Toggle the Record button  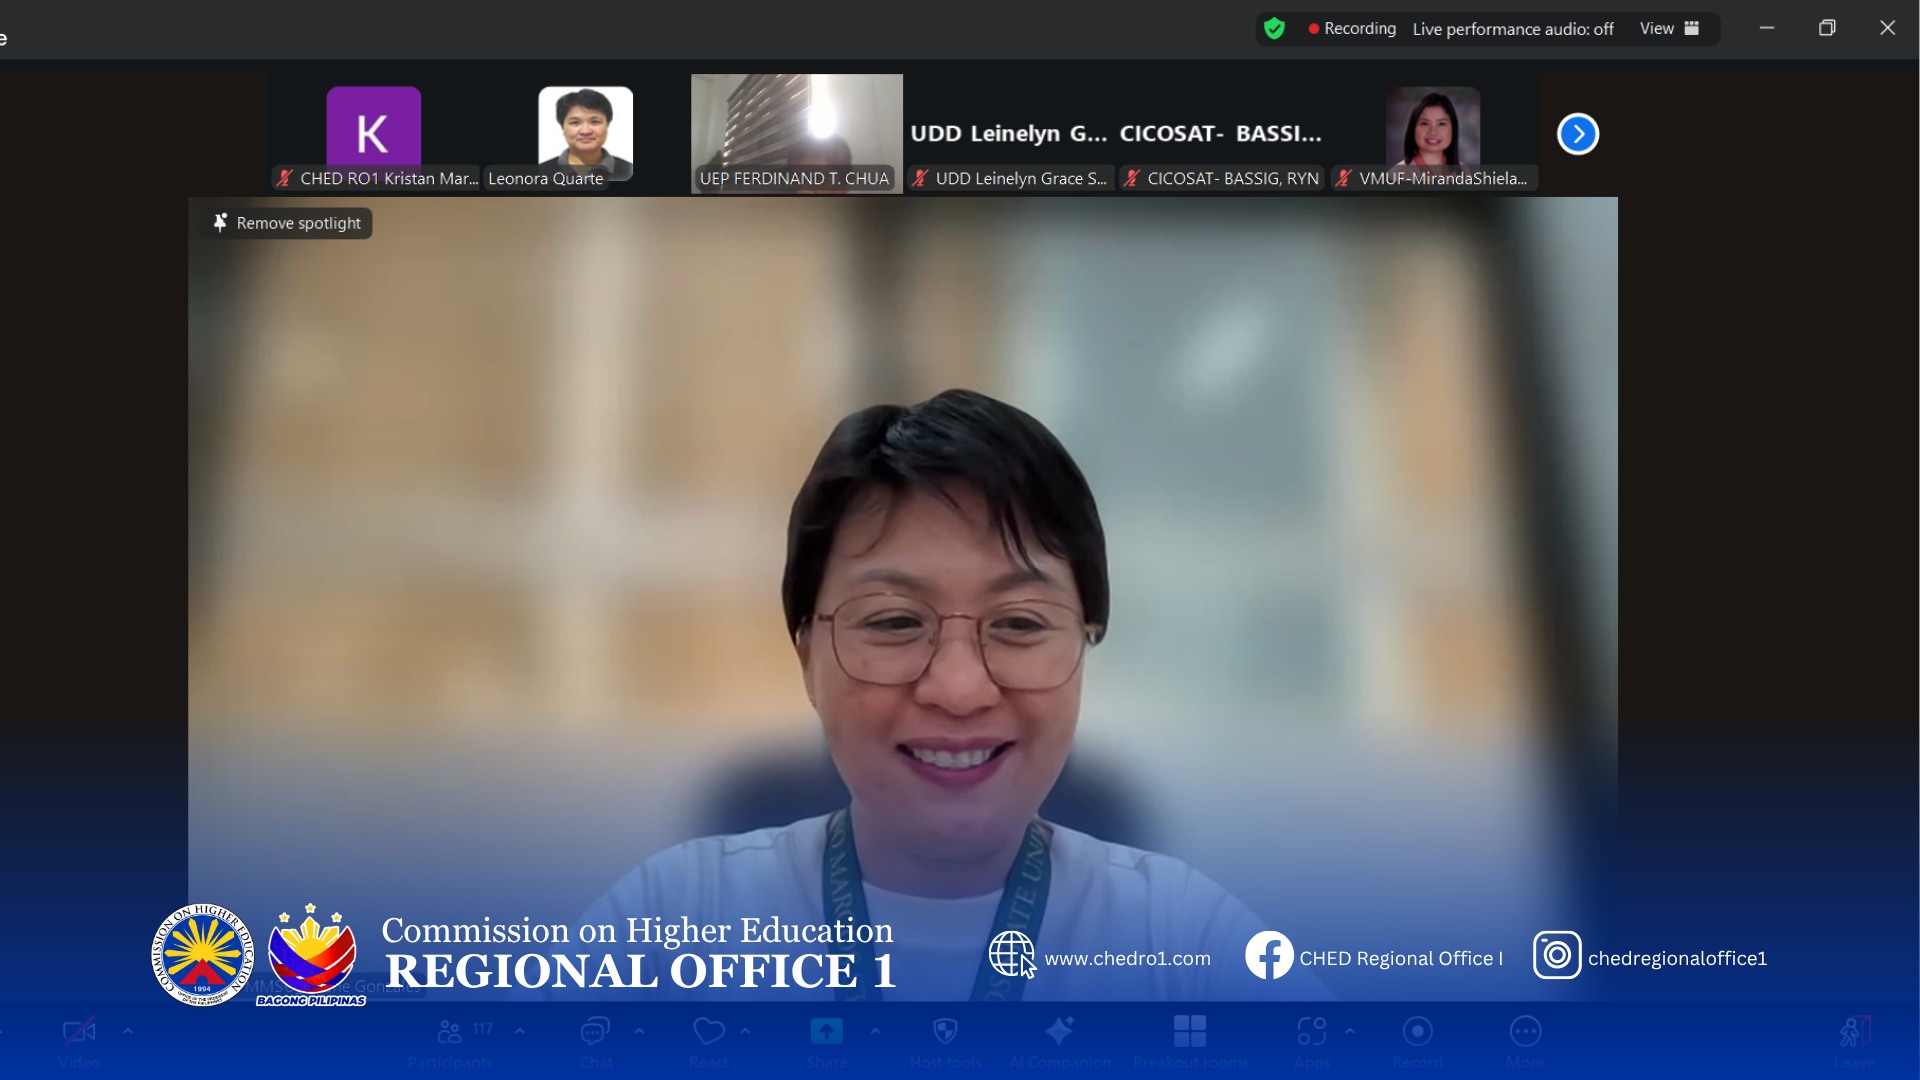[1417, 1032]
